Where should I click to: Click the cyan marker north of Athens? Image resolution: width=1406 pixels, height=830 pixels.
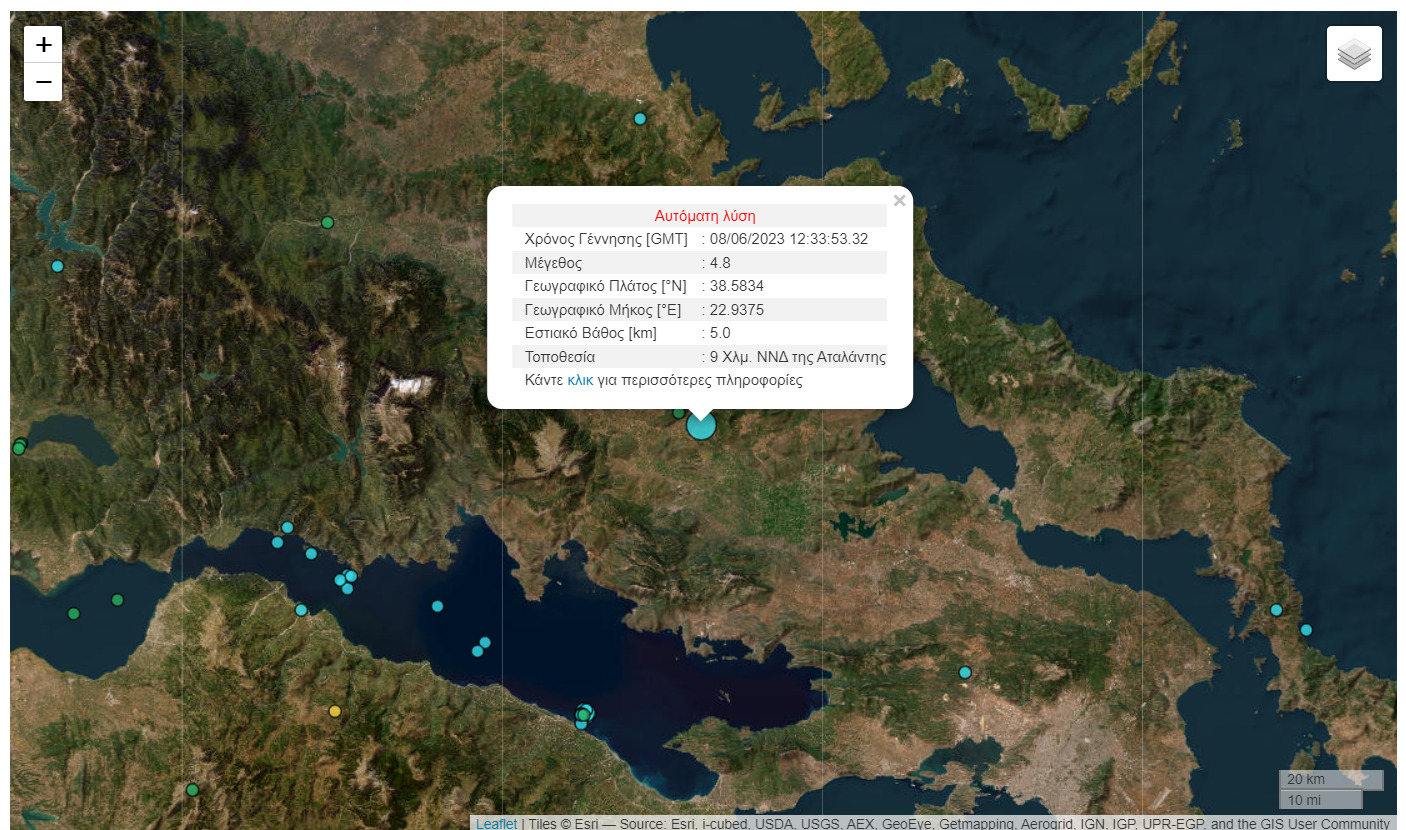(x=965, y=672)
